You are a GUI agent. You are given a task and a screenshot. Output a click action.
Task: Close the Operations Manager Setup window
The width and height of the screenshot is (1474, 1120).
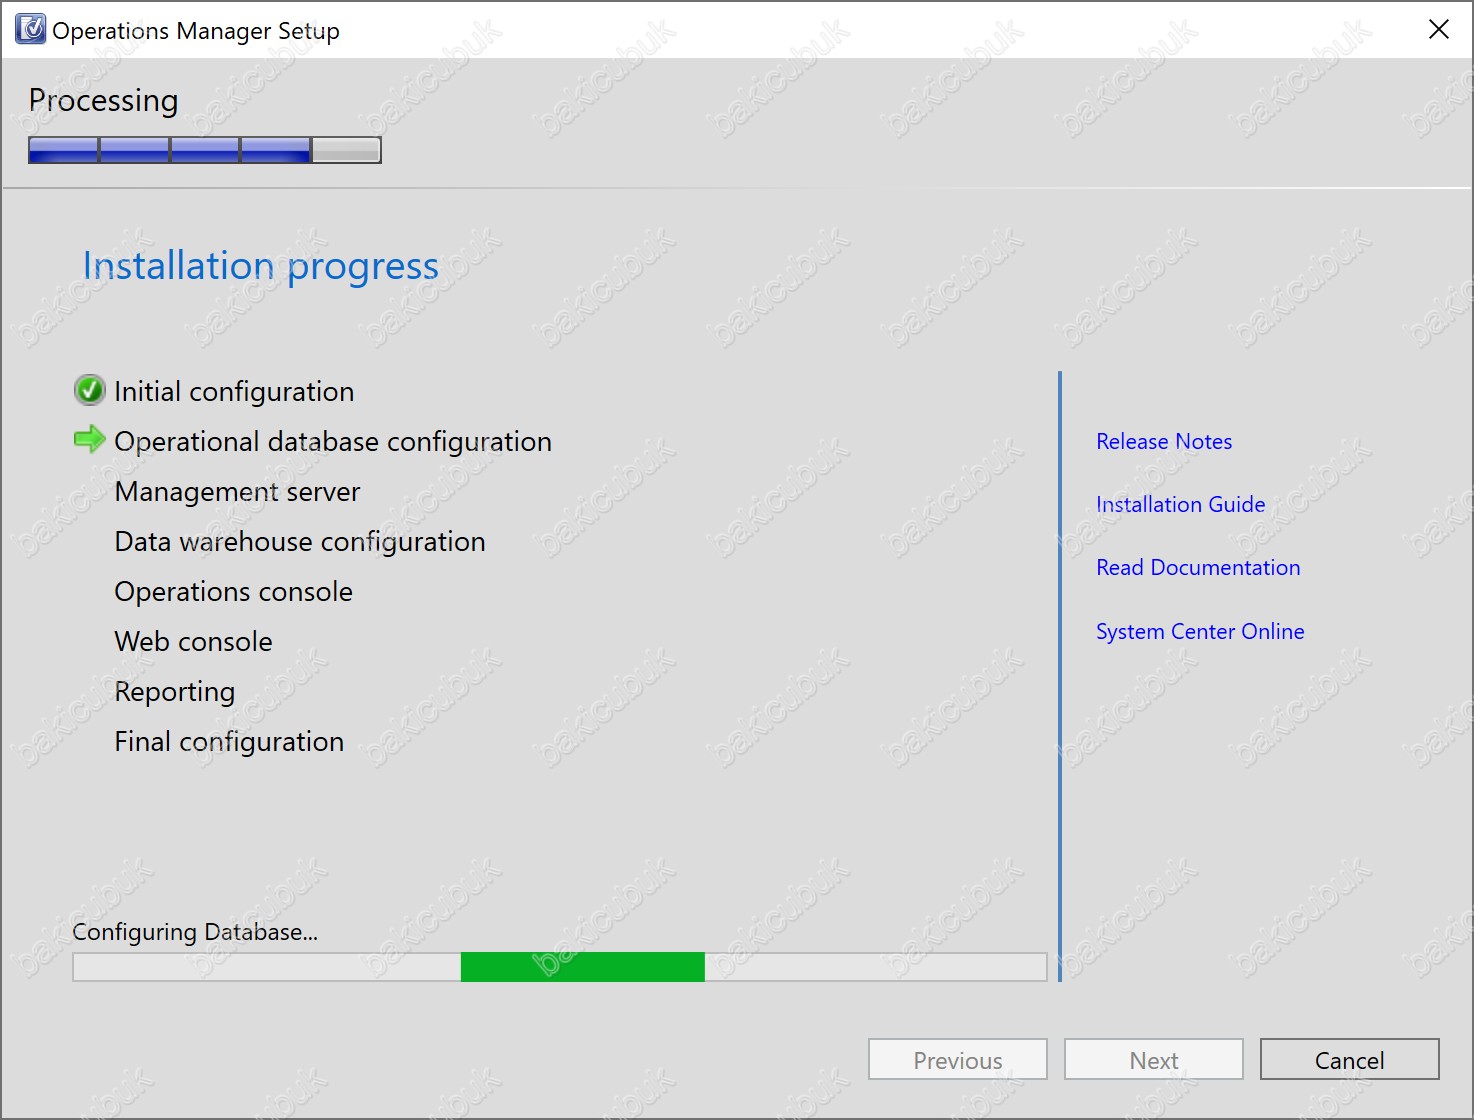[x=1439, y=29]
